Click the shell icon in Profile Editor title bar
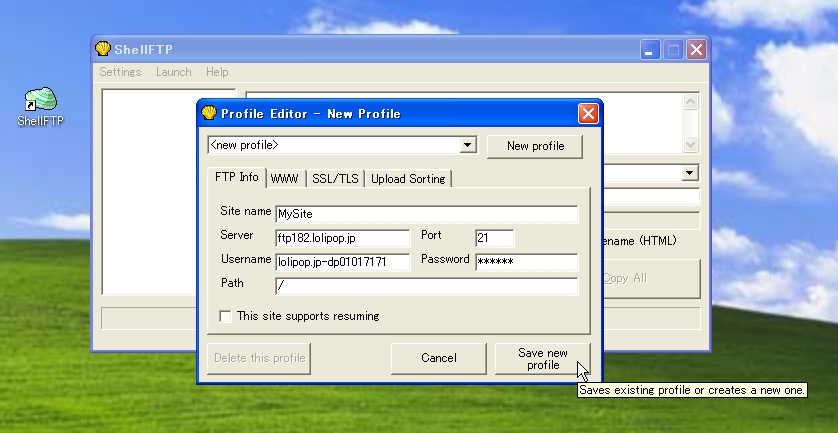The image size is (838, 433). (x=209, y=113)
